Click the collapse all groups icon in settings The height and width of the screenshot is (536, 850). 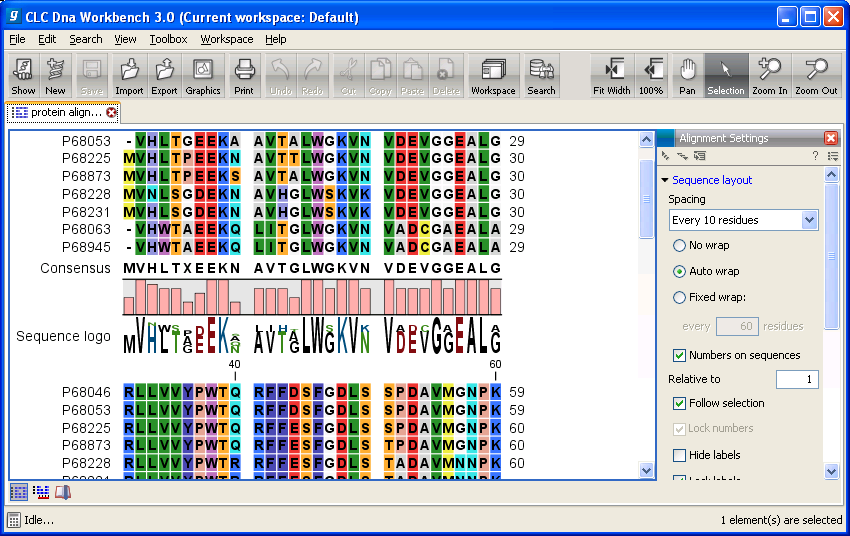click(x=665, y=156)
